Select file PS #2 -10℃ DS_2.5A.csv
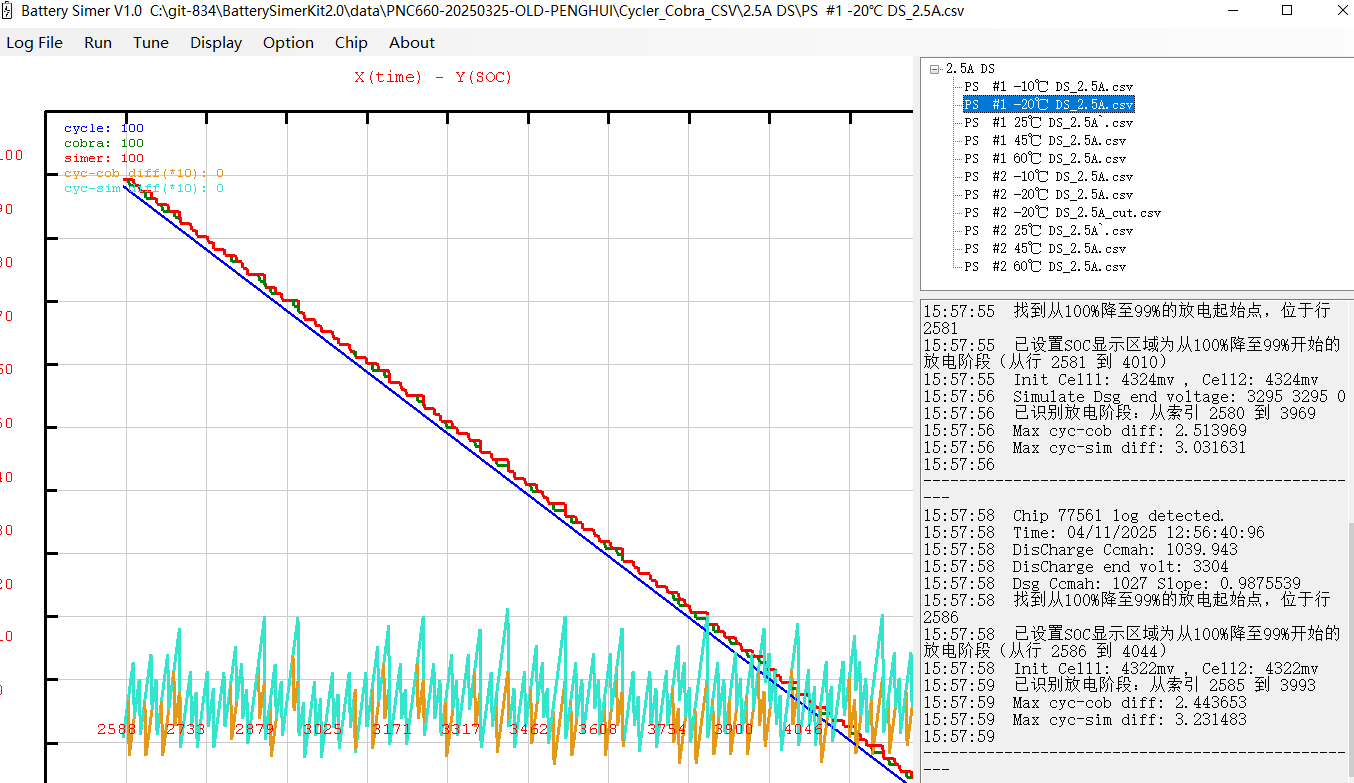1354x783 pixels. pos(1048,176)
